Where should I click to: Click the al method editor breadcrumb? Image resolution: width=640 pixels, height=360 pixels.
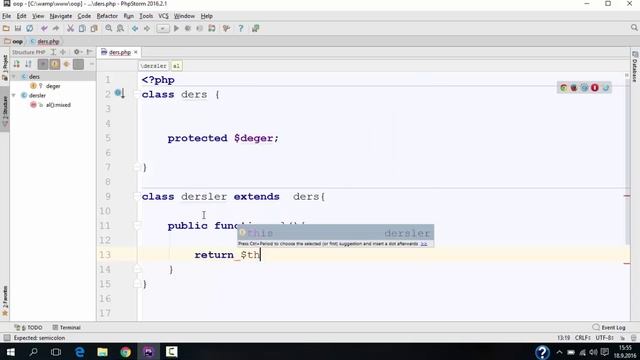tap(176, 66)
